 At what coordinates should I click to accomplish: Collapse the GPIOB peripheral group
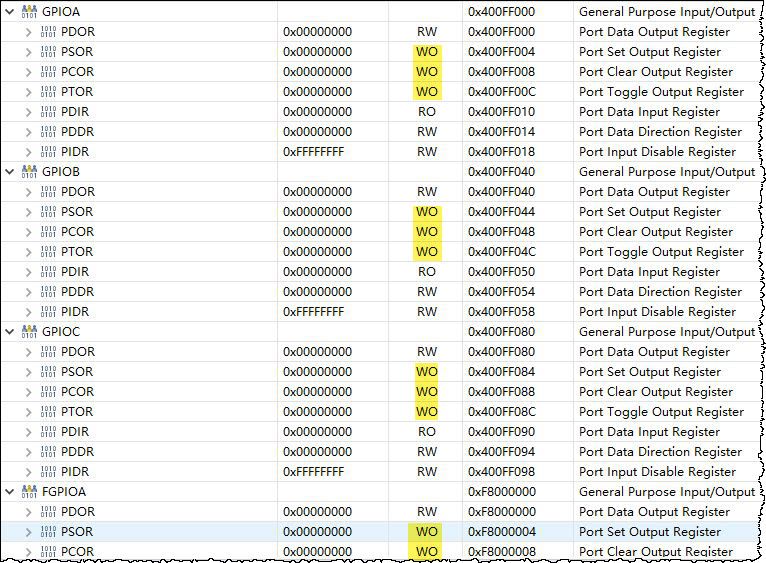click(x=10, y=172)
